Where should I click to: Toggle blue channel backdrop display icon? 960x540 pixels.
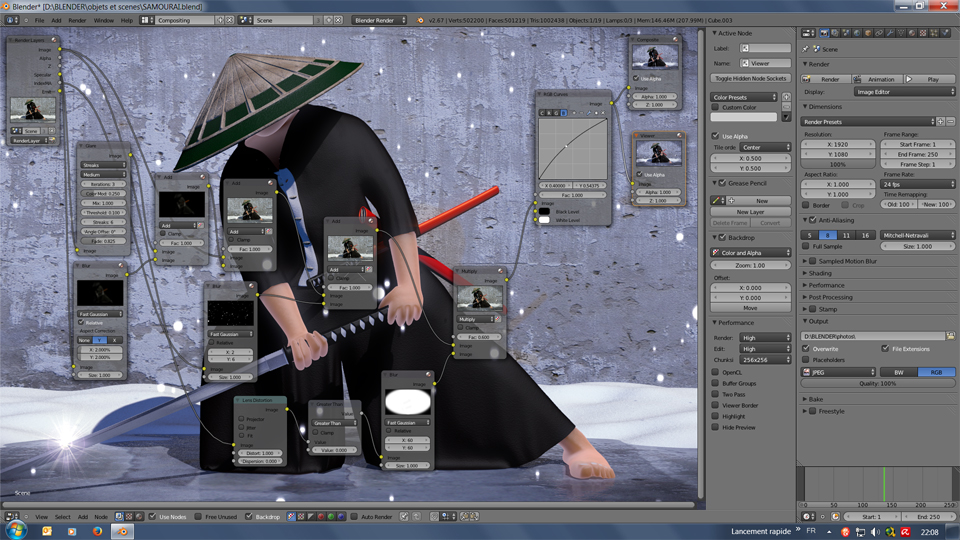(x=341, y=517)
